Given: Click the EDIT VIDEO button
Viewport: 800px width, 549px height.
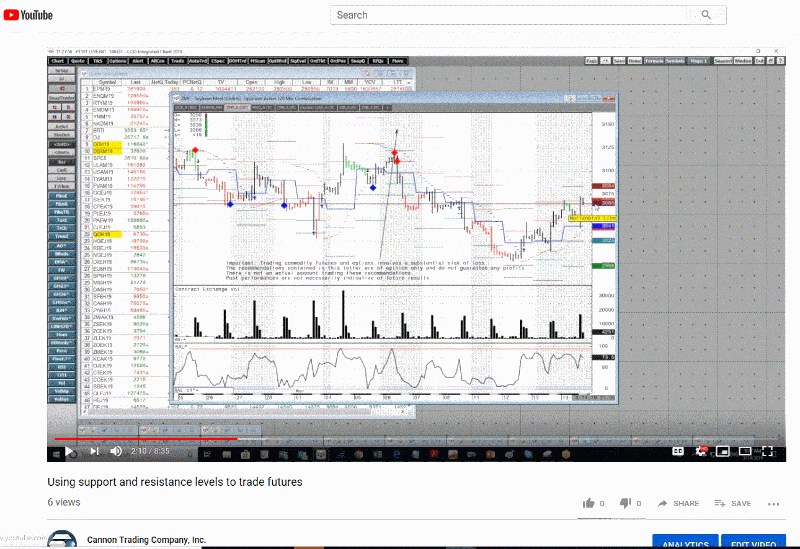Looking at the screenshot, I should (x=752, y=543).
